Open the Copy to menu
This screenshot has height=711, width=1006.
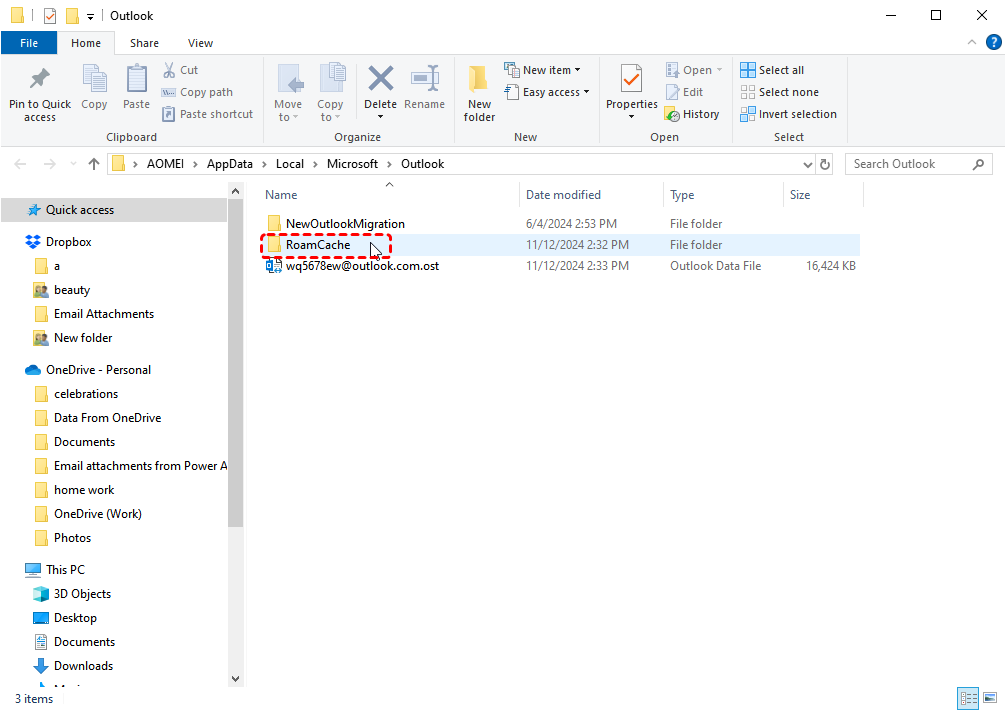pyautogui.click(x=330, y=93)
